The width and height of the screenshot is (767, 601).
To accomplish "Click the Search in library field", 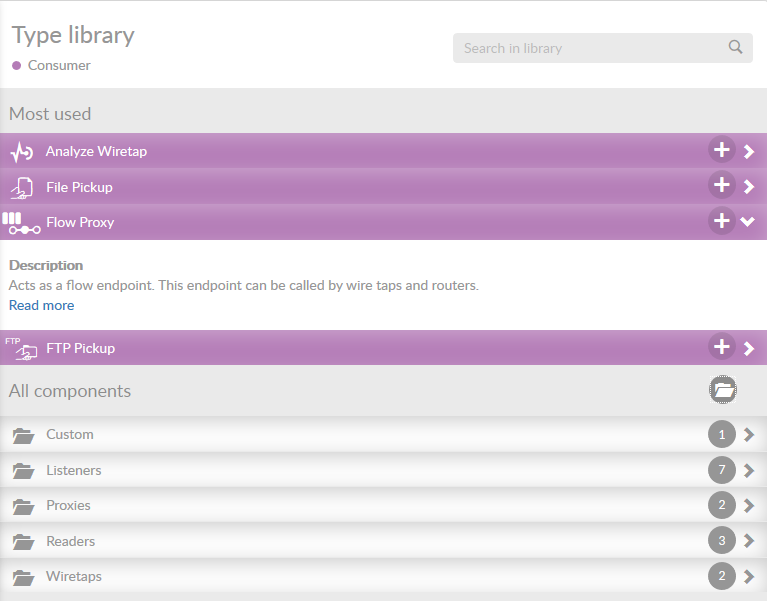I will [x=590, y=48].
